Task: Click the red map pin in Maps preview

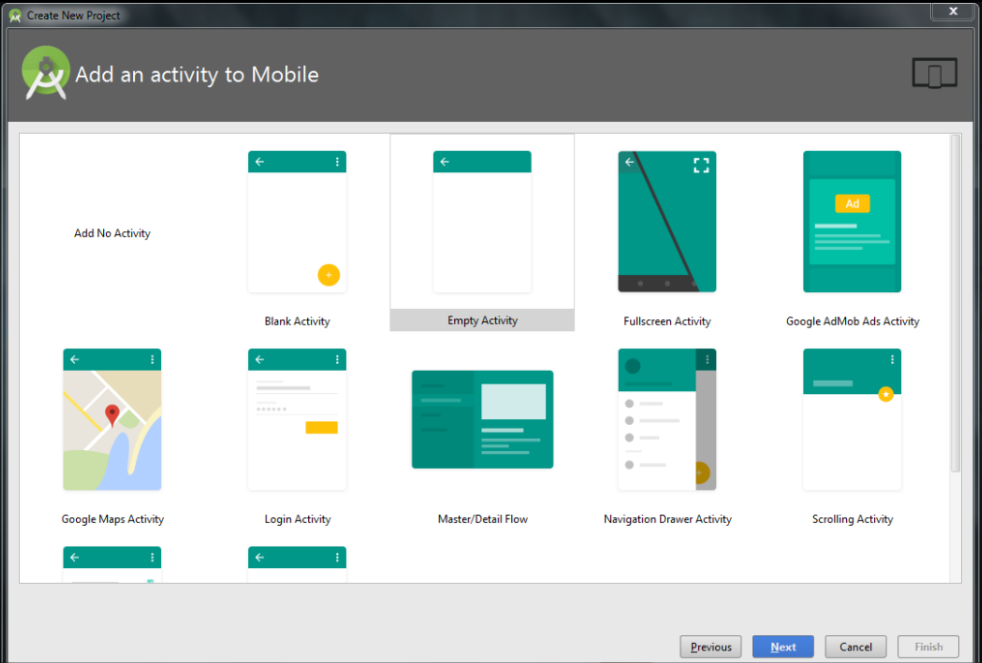Action: 112,415
